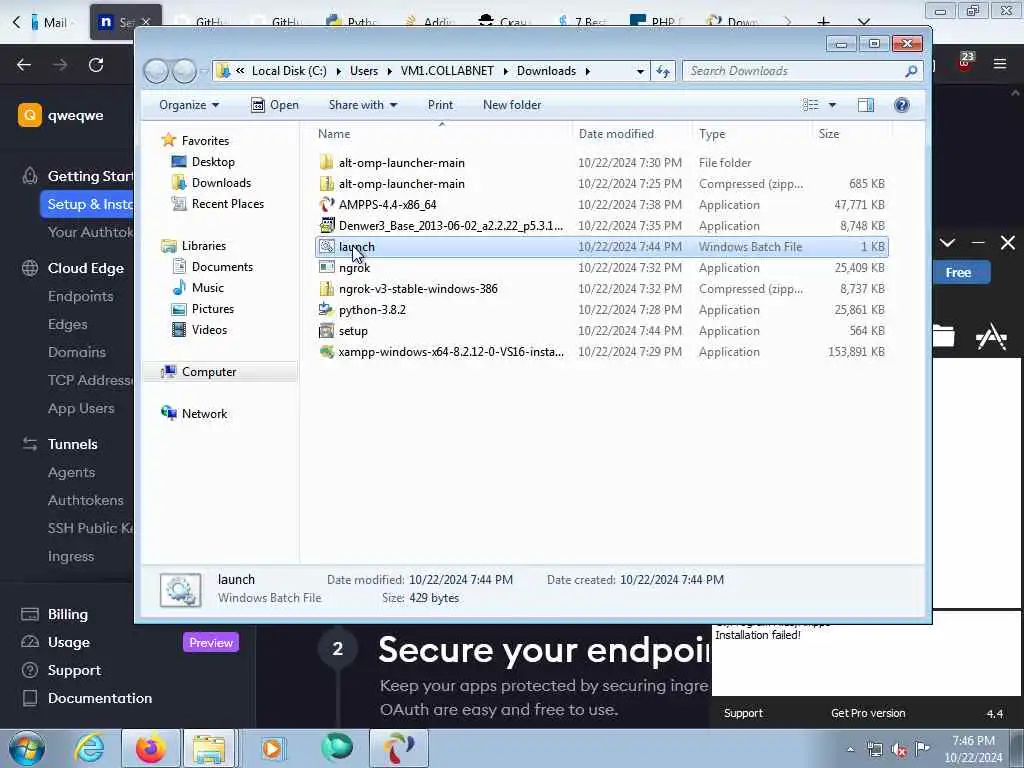
Task: Click Support in ngrok sidebar
Action: pos(74,671)
